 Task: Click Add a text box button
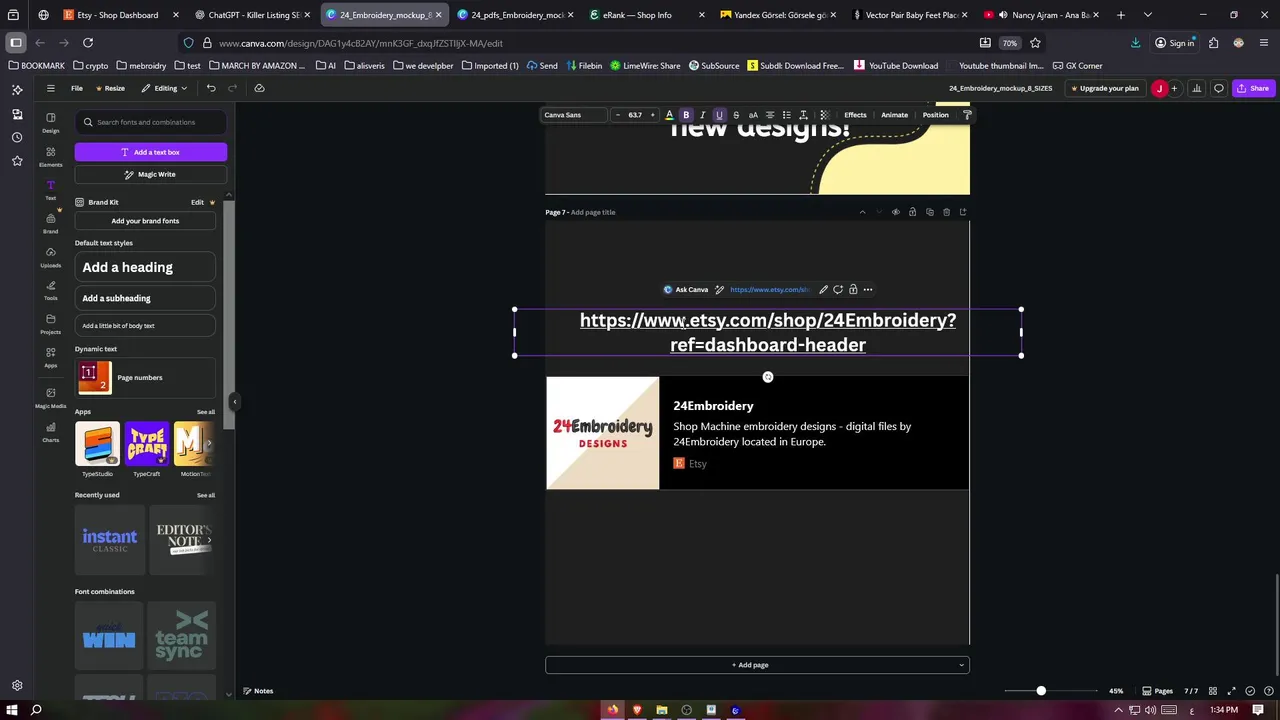point(151,152)
